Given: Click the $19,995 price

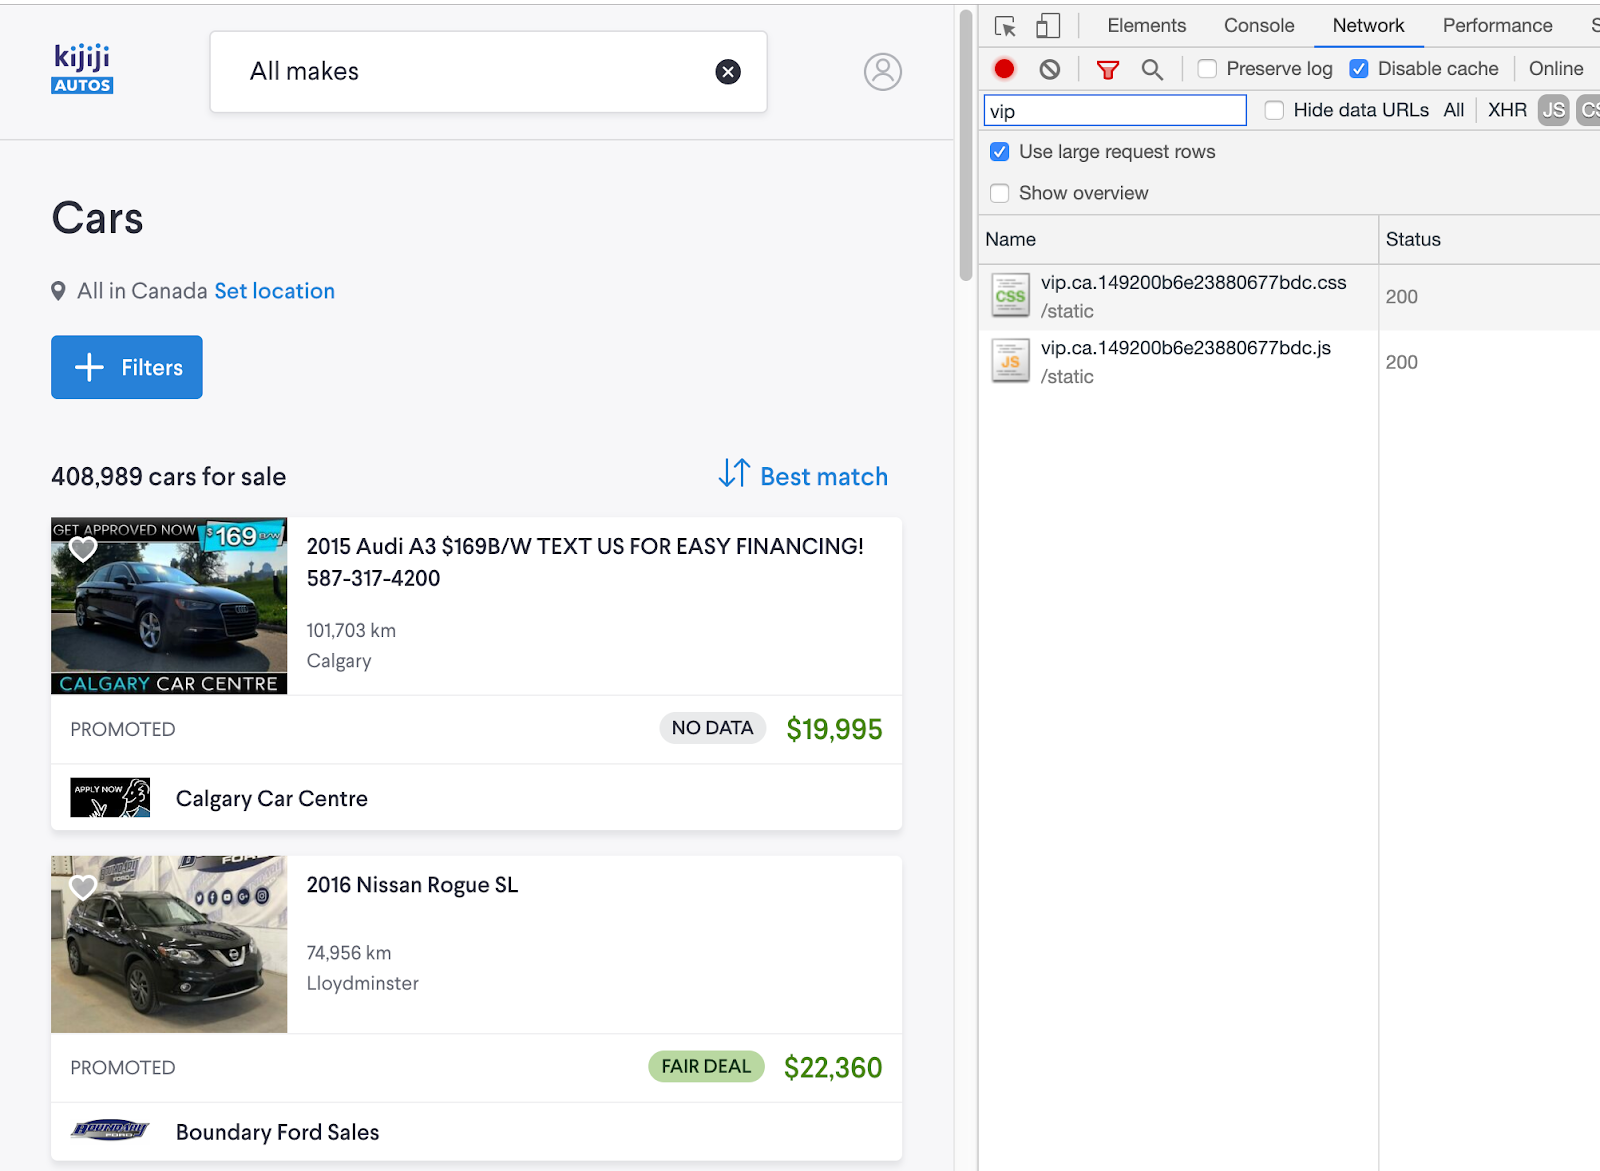Looking at the screenshot, I should pyautogui.click(x=834, y=729).
